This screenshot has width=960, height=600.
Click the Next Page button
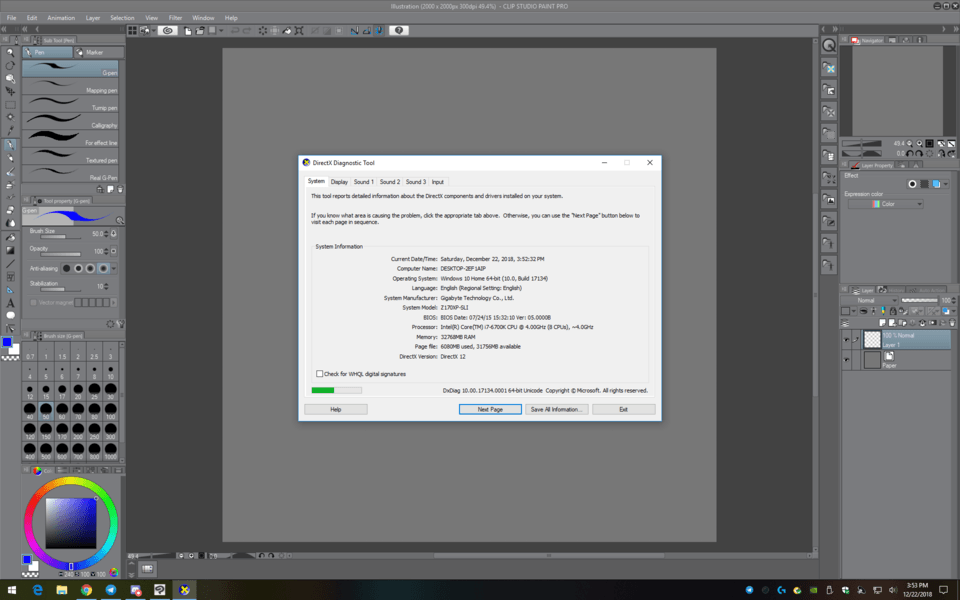pos(489,408)
